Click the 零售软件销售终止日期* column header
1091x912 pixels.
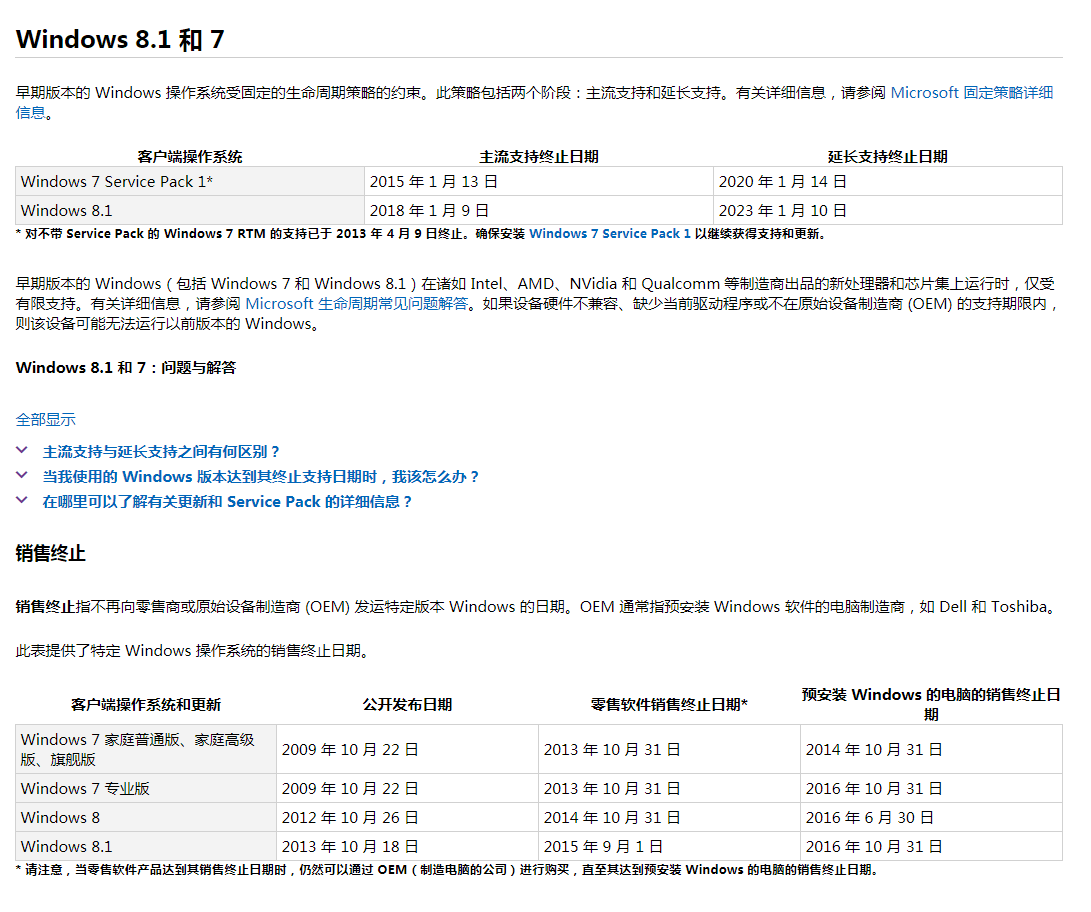(x=668, y=704)
